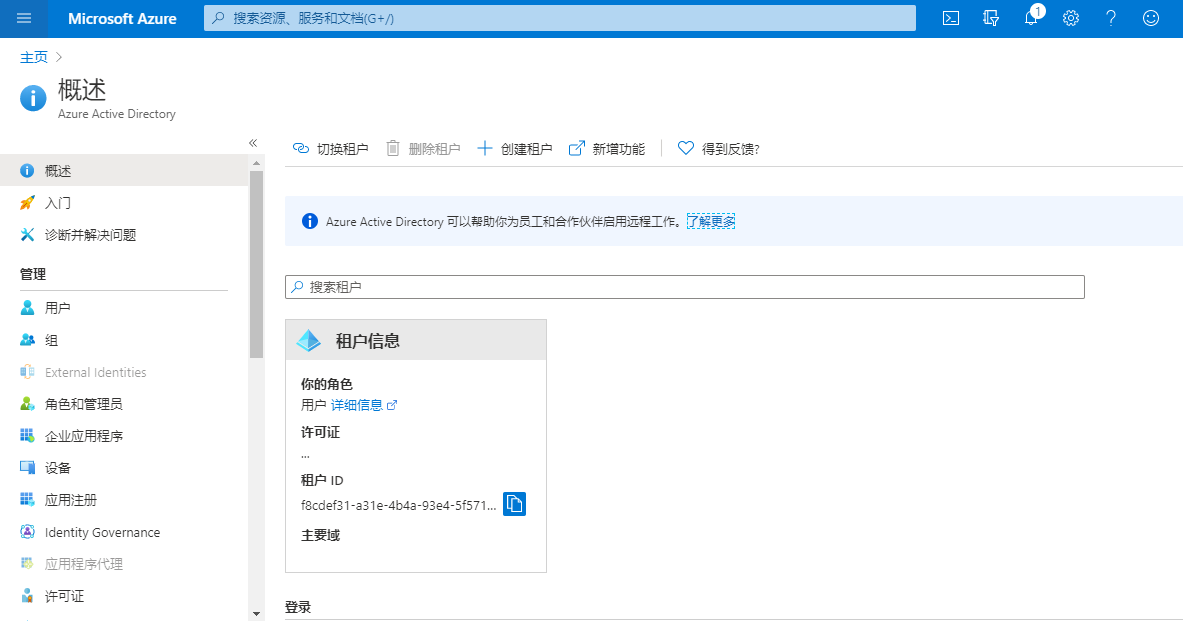Click sidebar scrollbar up arrow
Image resolution: width=1183 pixels, height=621 pixels.
click(x=257, y=163)
